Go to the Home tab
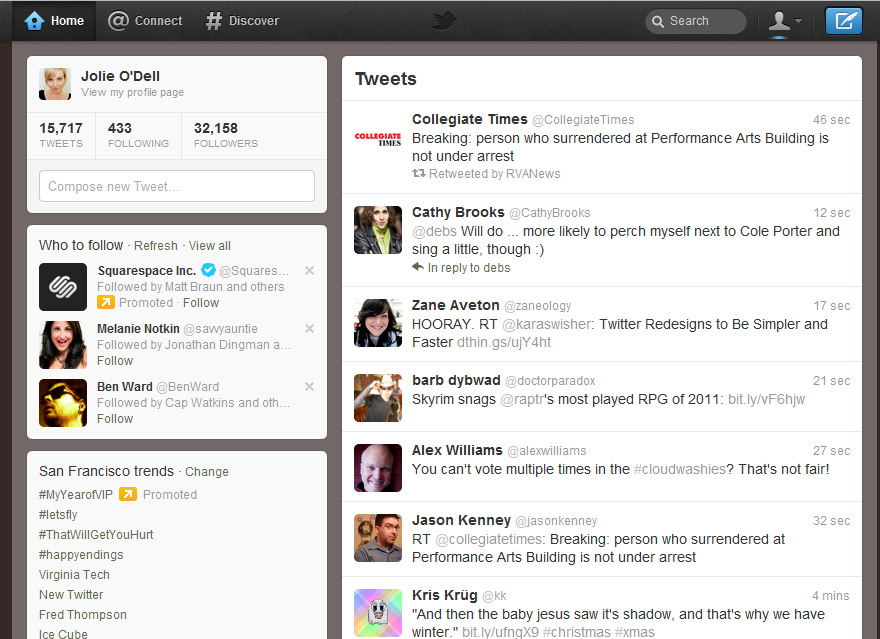880x639 pixels. click(x=54, y=21)
